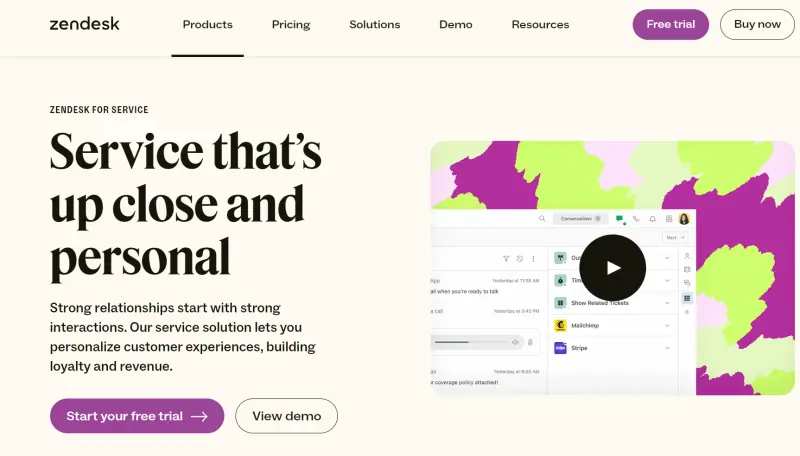Click the highlighted apps grid sidebar icon
The image size is (800, 456).
tap(687, 298)
